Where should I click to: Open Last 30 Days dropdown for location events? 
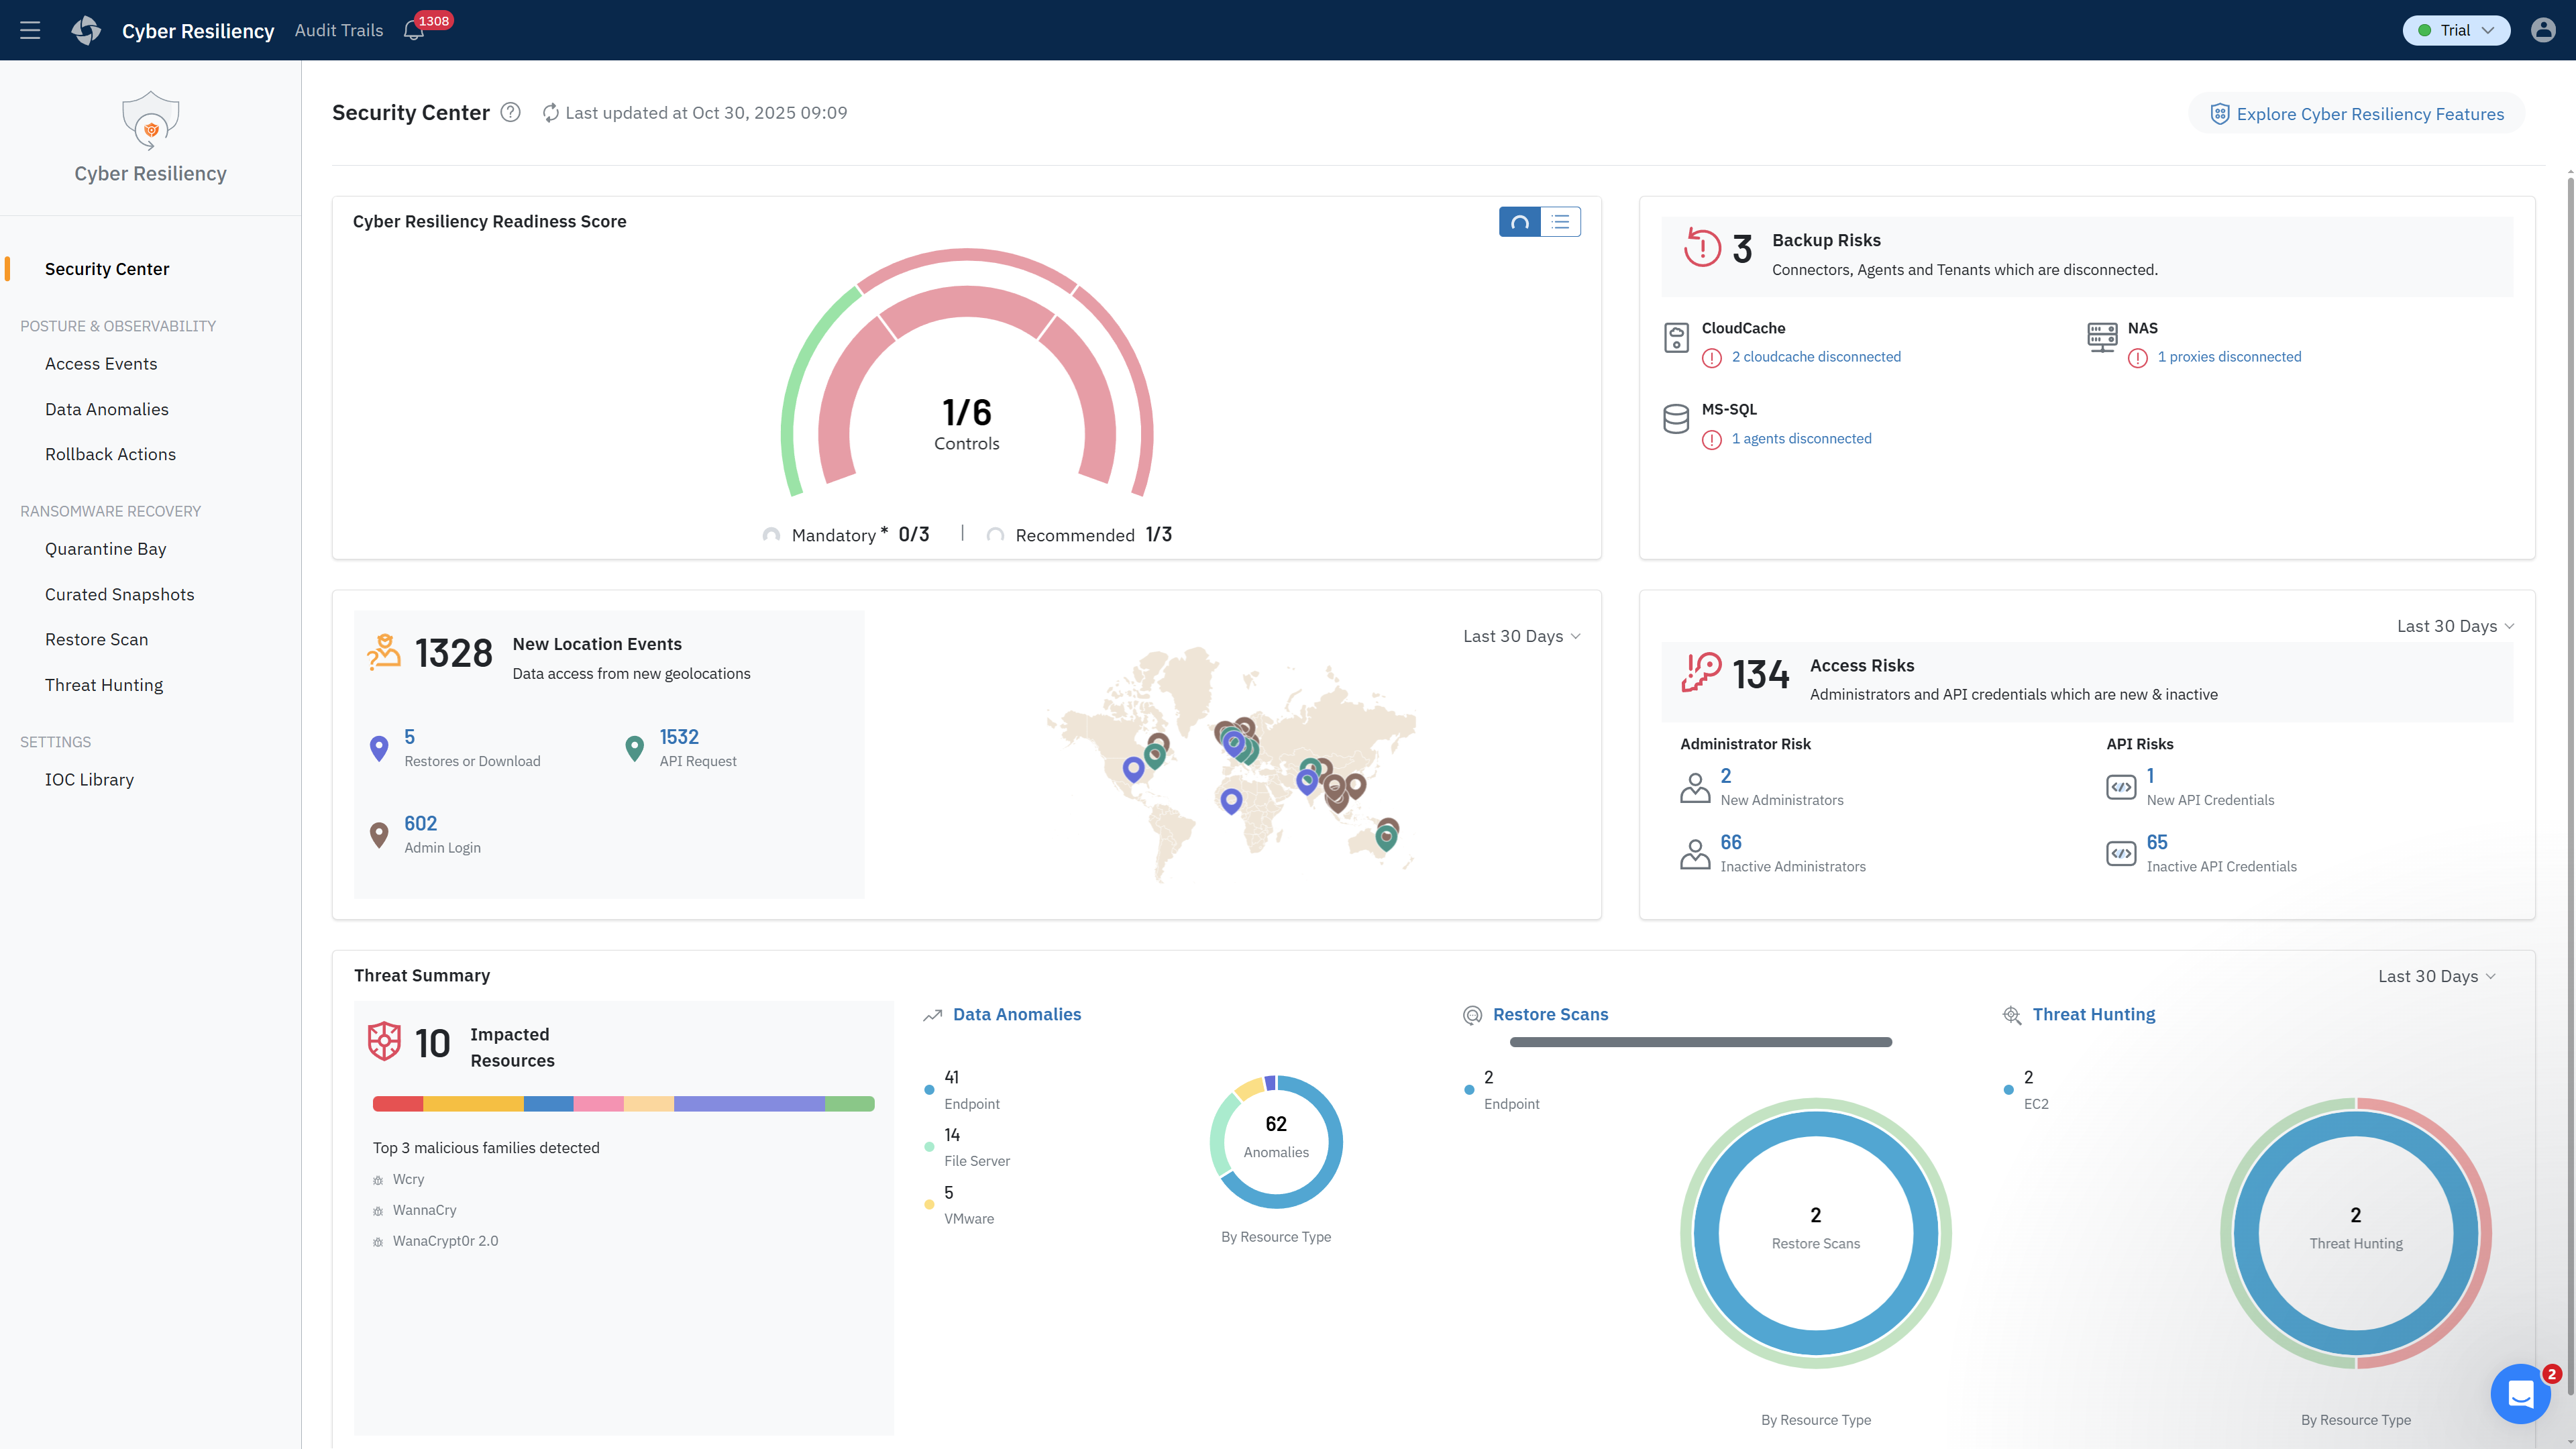(x=1521, y=636)
